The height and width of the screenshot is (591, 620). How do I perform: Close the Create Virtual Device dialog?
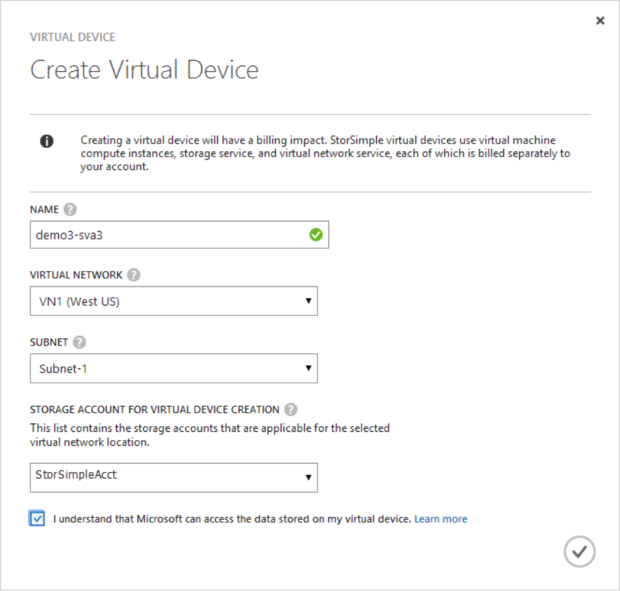coord(600,21)
